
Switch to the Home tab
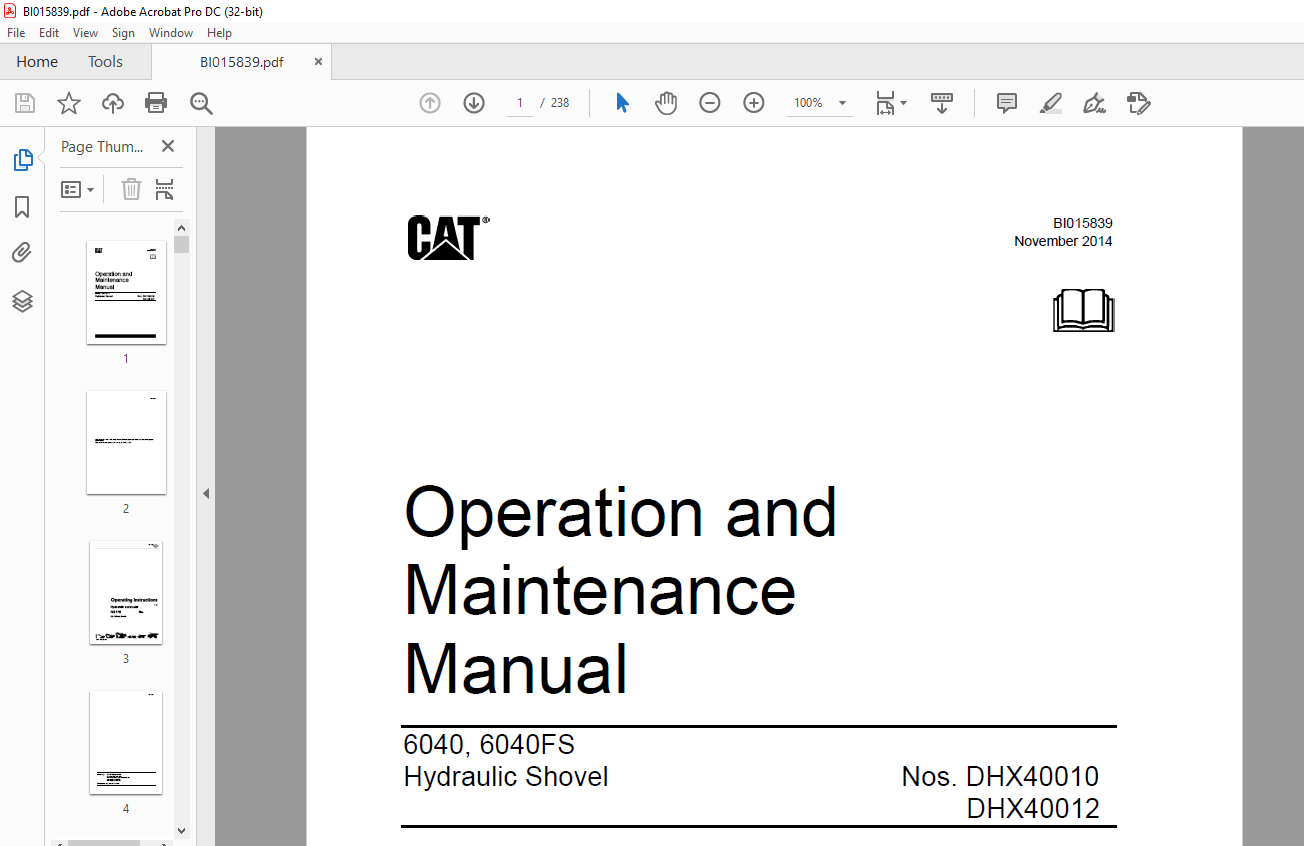[x=37, y=62]
